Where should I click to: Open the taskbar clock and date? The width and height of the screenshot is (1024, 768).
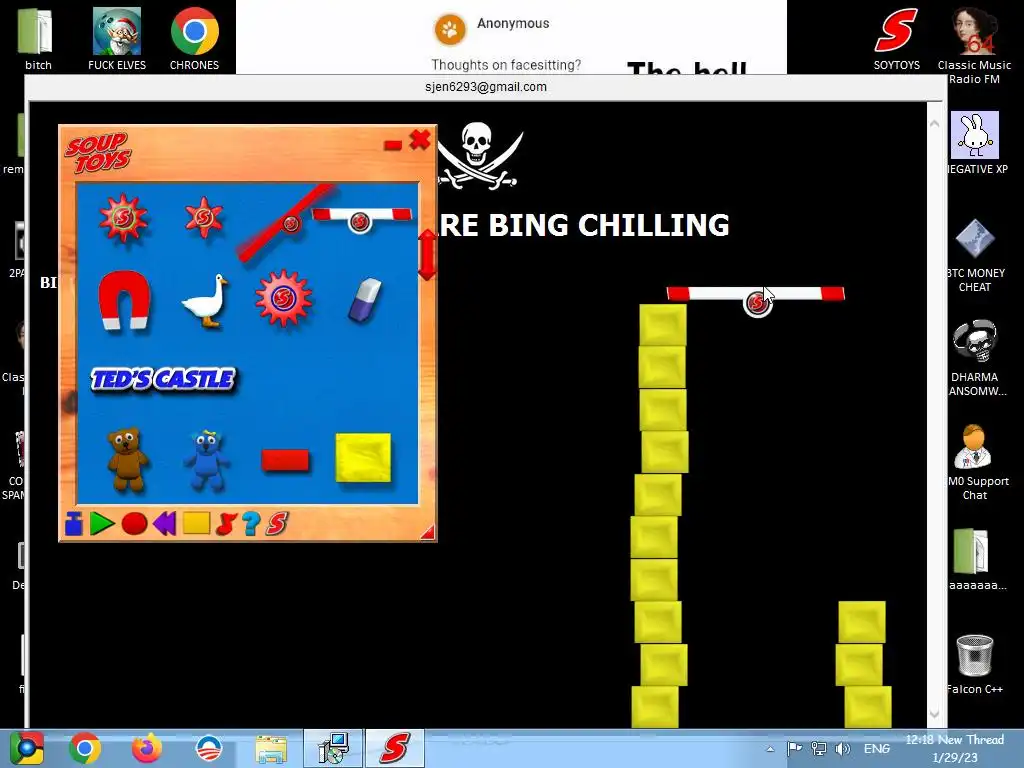(954, 748)
